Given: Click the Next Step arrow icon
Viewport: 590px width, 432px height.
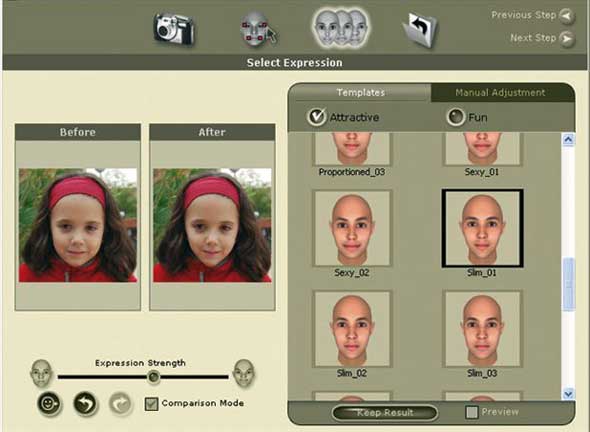Looking at the screenshot, I should coord(567,39).
